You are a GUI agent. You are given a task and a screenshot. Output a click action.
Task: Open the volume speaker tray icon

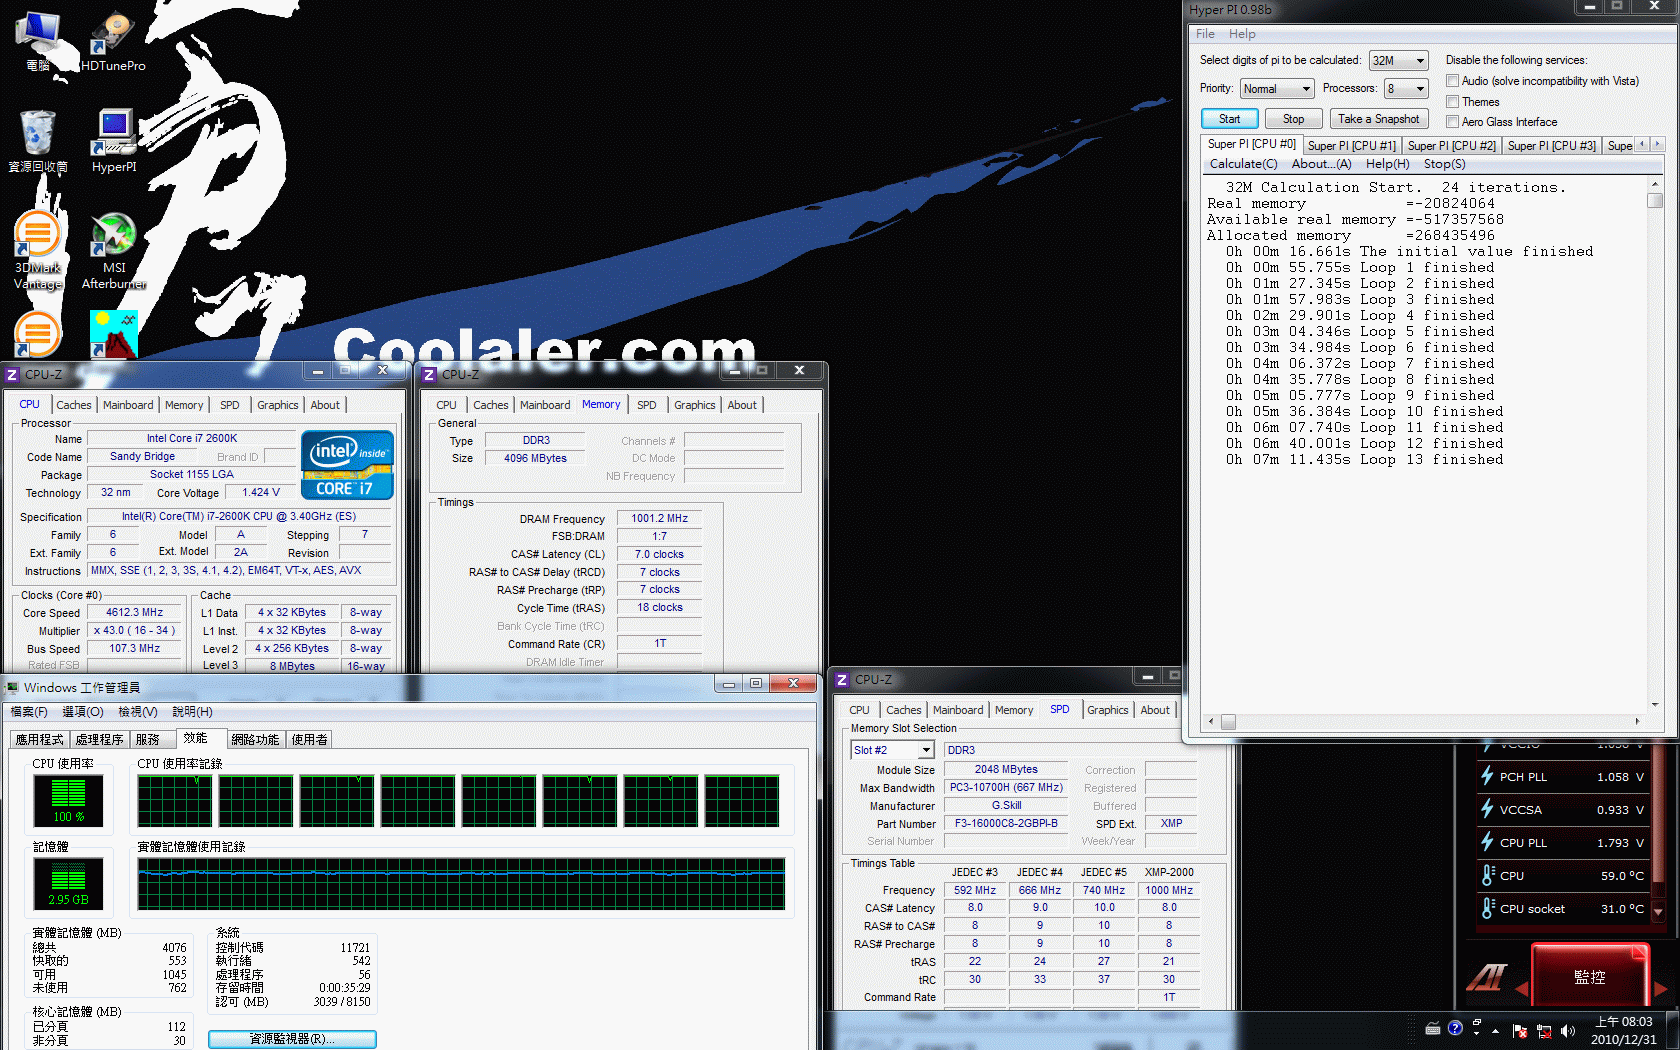[x=1567, y=1030]
